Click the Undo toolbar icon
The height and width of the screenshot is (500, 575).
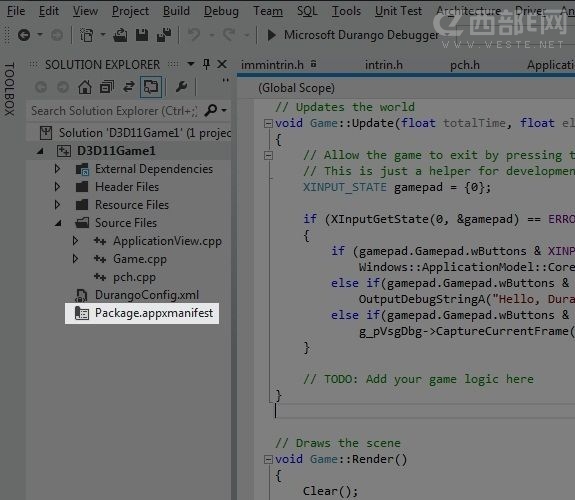[x=194, y=35]
